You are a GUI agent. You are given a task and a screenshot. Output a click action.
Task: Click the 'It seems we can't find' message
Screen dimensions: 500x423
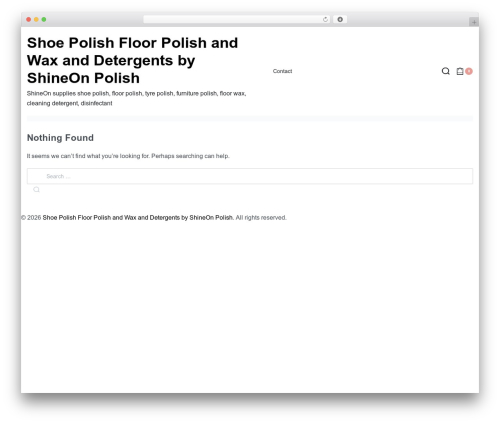(x=128, y=156)
